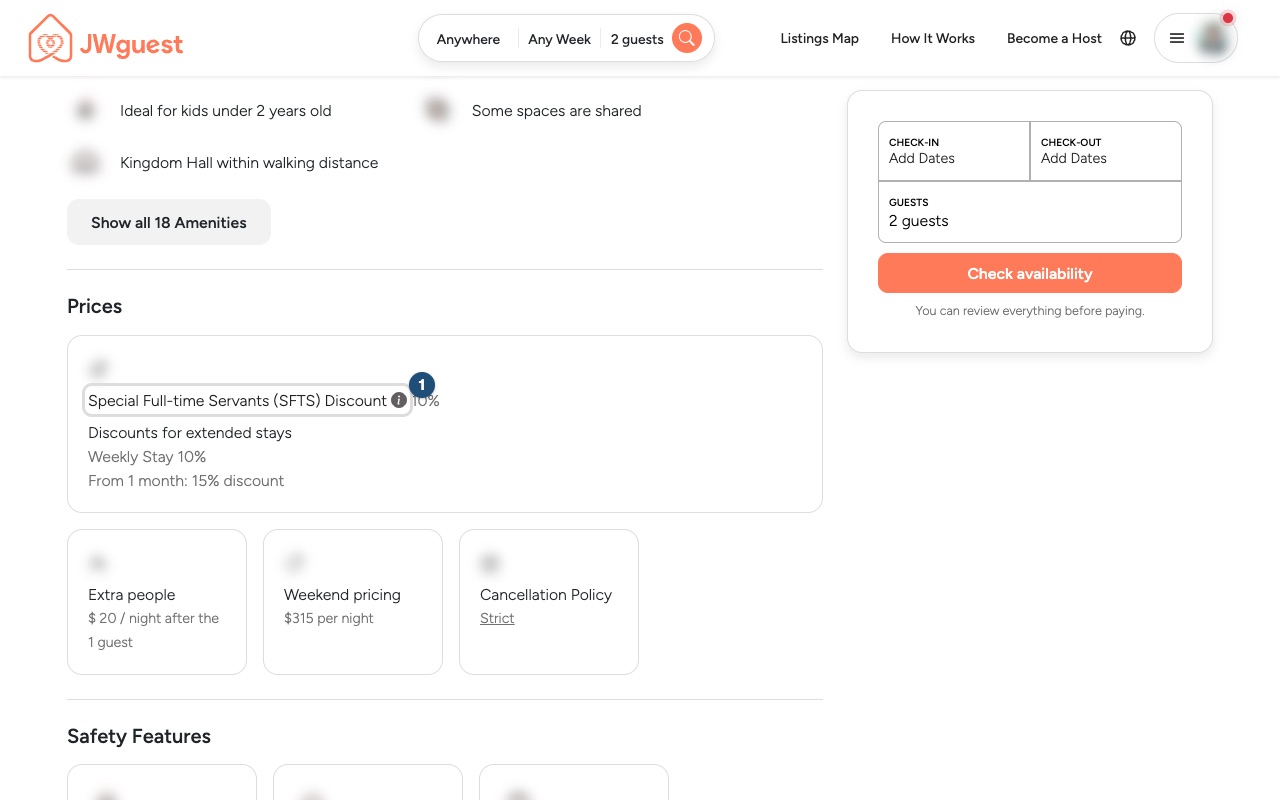Open the 2 guests search filter
Screen dimensions: 1280x800
click(x=637, y=39)
